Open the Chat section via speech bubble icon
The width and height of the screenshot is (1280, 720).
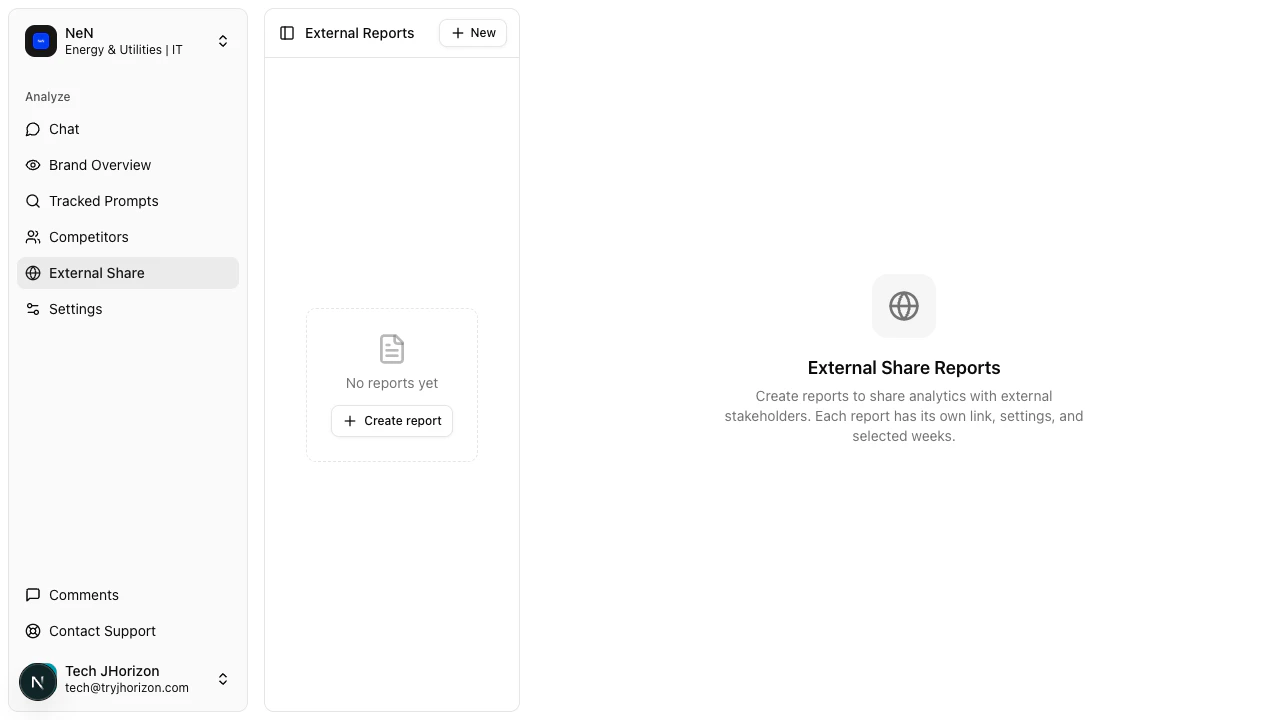coord(33,129)
